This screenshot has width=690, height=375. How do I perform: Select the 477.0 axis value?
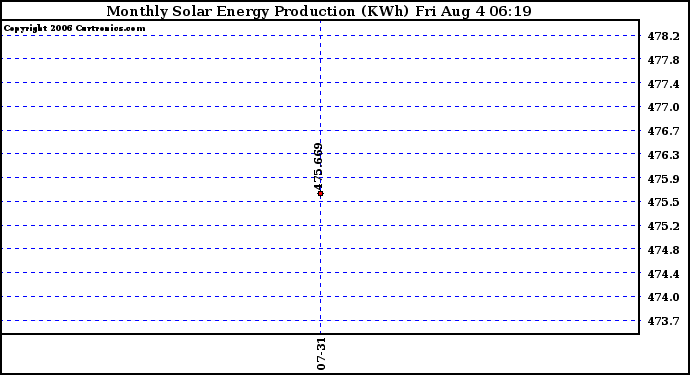click(x=663, y=107)
